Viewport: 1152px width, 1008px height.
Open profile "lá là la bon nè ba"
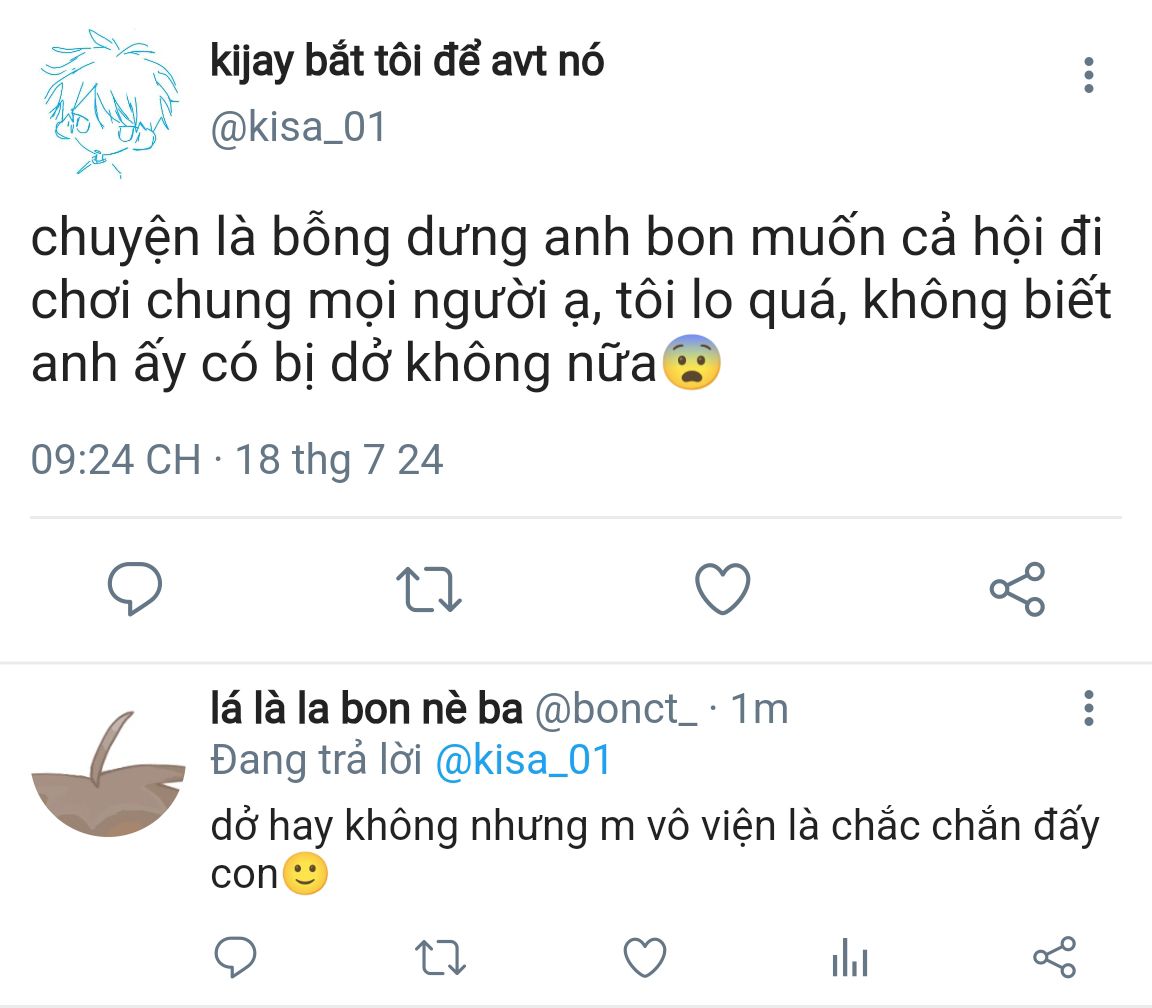click(366, 709)
